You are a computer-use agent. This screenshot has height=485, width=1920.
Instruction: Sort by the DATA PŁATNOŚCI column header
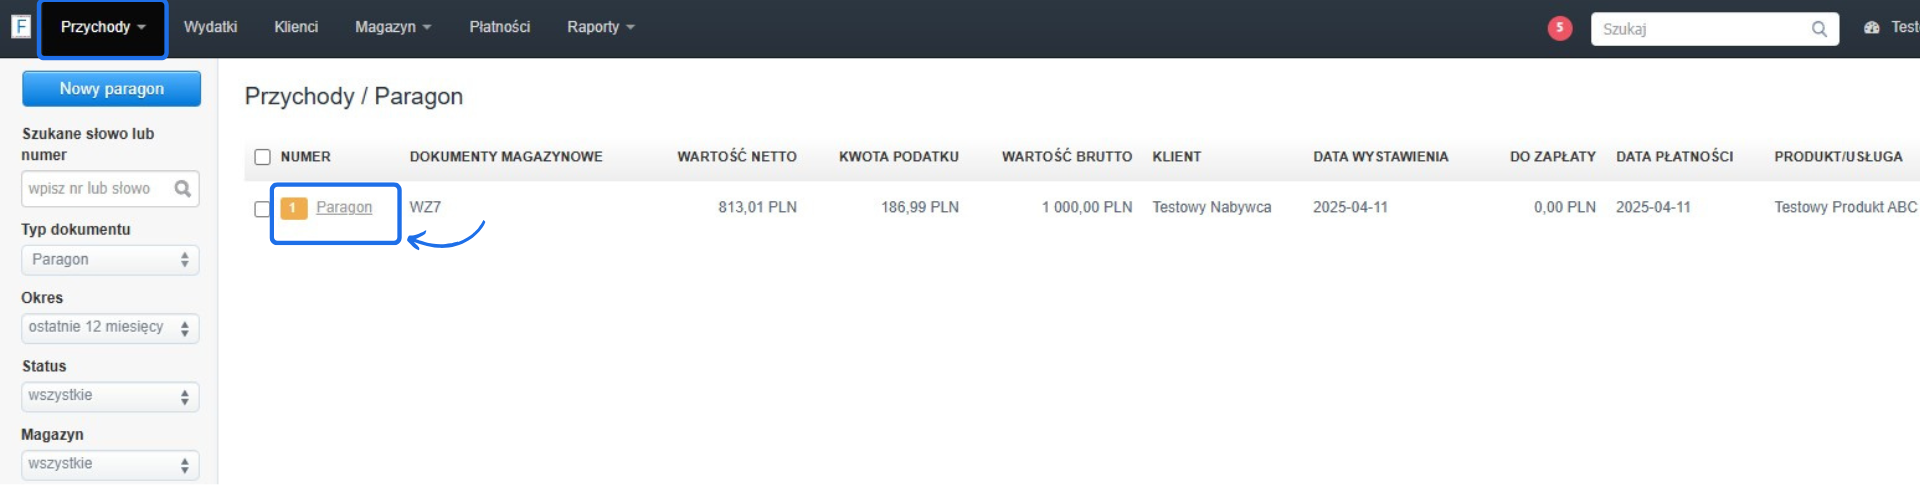[x=1675, y=157]
